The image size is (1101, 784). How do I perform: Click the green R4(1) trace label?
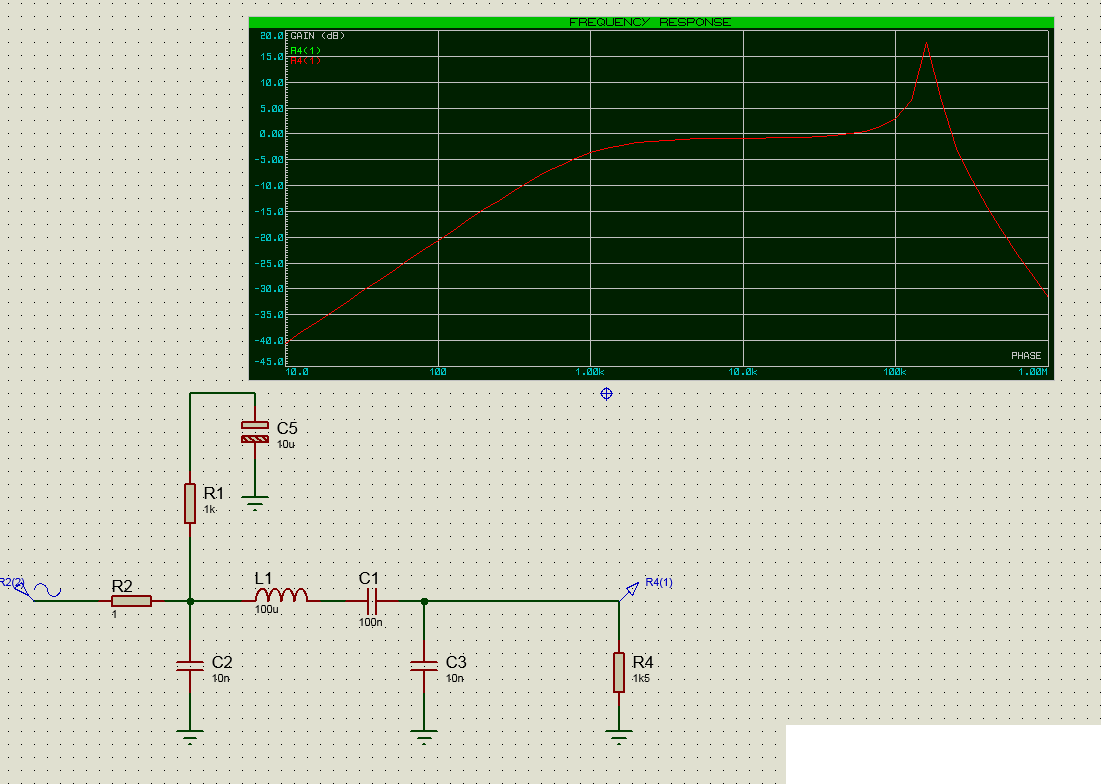click(305, 51)
